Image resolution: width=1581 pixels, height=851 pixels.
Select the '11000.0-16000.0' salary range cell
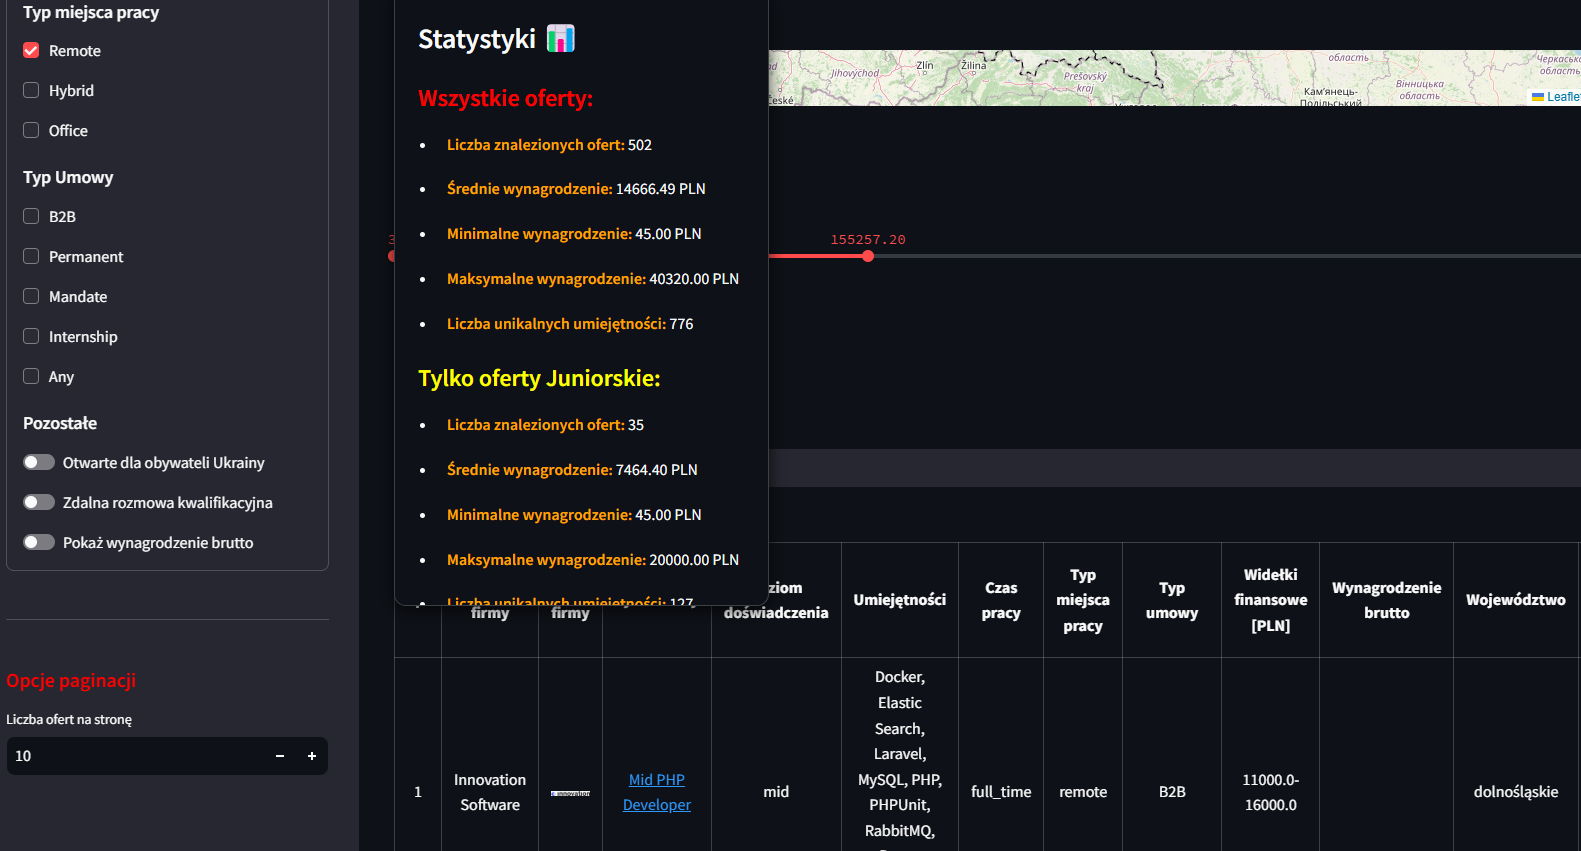[1271, 792]
